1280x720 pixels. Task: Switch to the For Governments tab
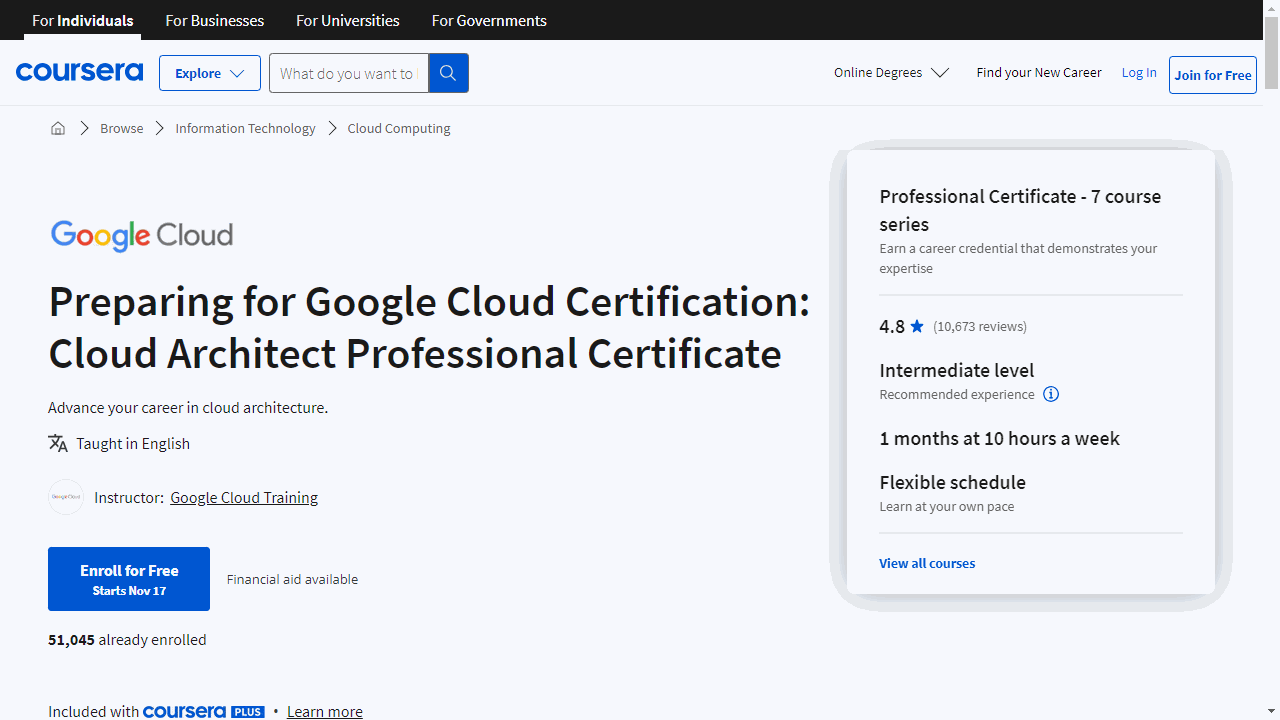[489, 20]
